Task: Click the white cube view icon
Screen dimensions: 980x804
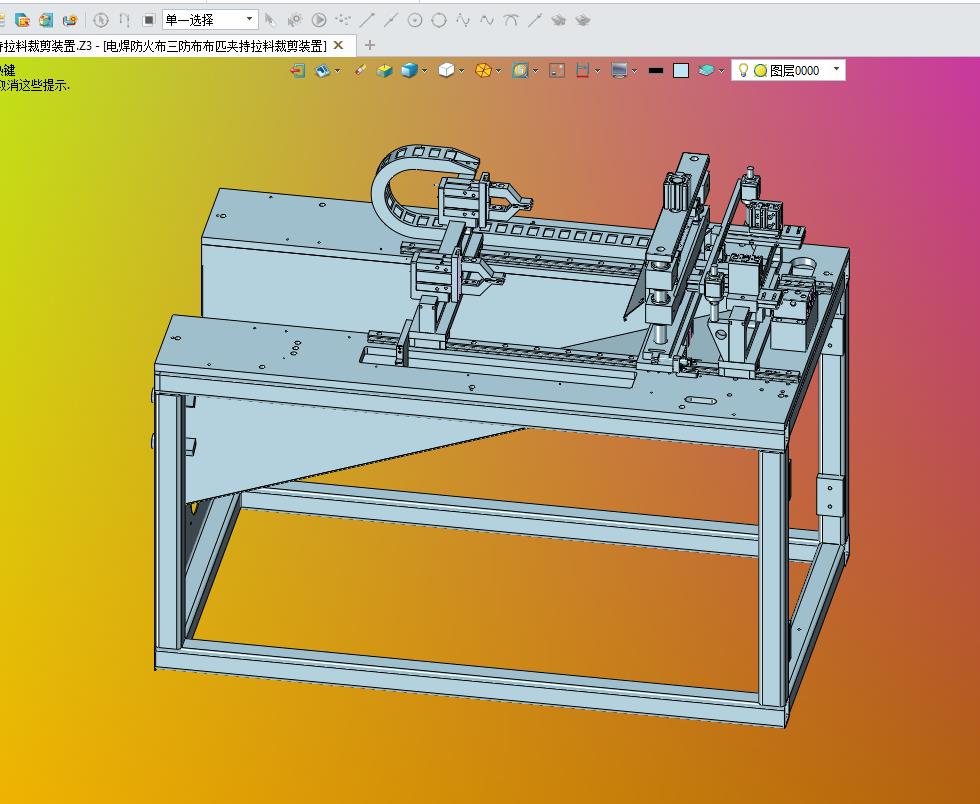Action: click(x=446, y=71)
